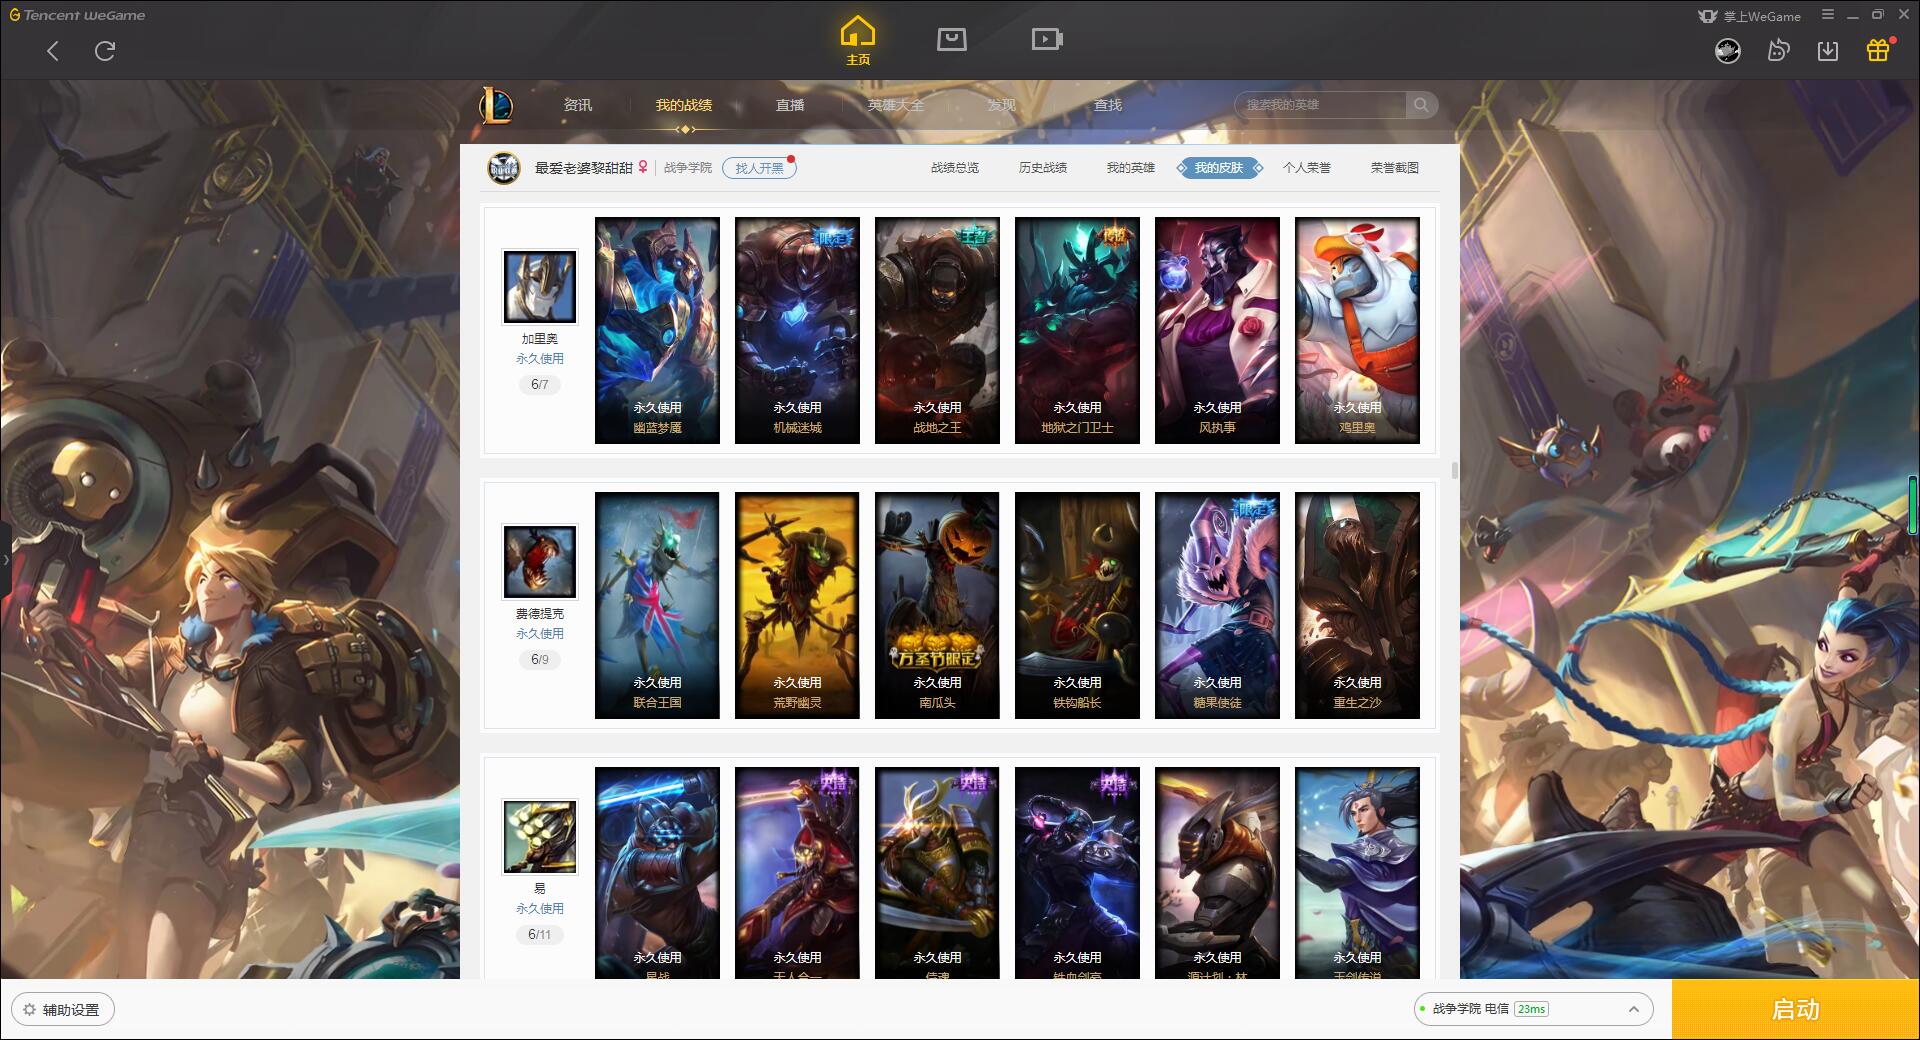Screen dimensions: 1920x1040
Task: Open the 战绩总览 sub-tab
Action: pyautogui.click(x=955, y=168)
